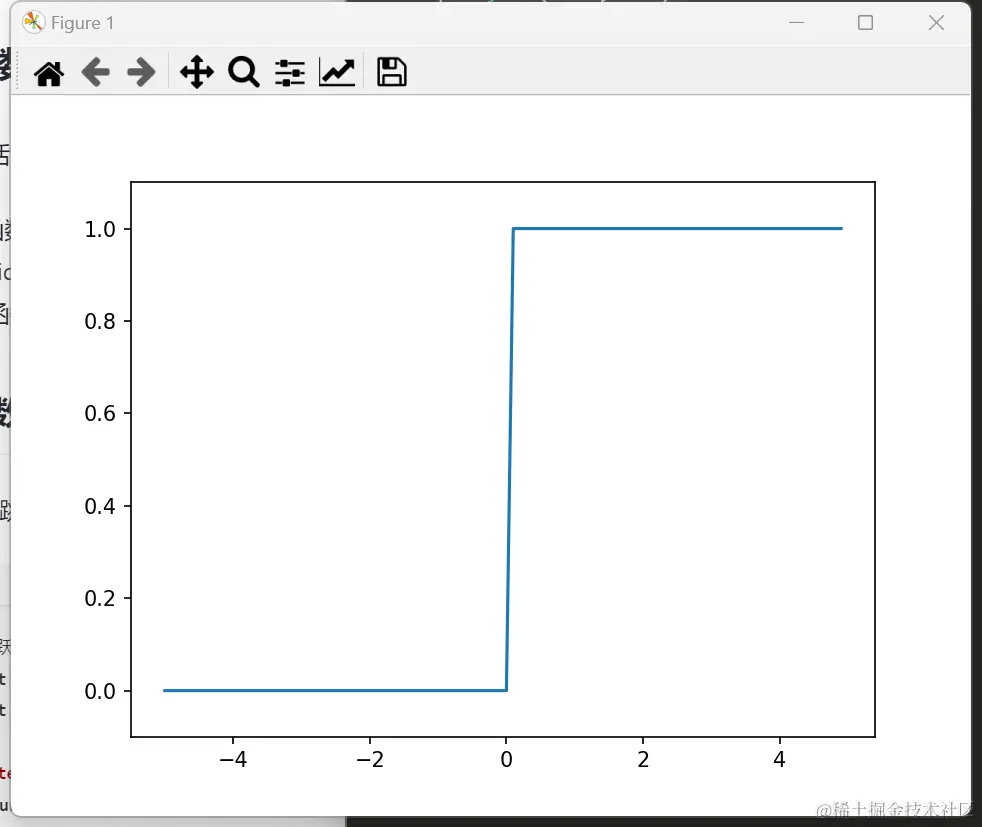Click the y-axis tick label 0.8
Viewport: 982px width, 827px height.
100,322
